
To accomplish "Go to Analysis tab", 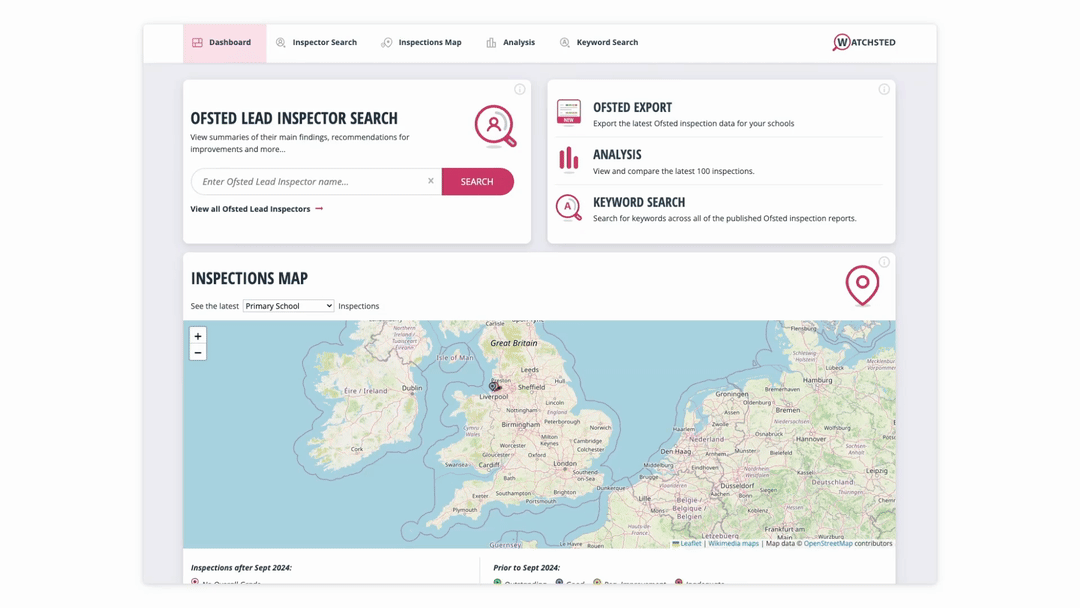I will (510, 43).
